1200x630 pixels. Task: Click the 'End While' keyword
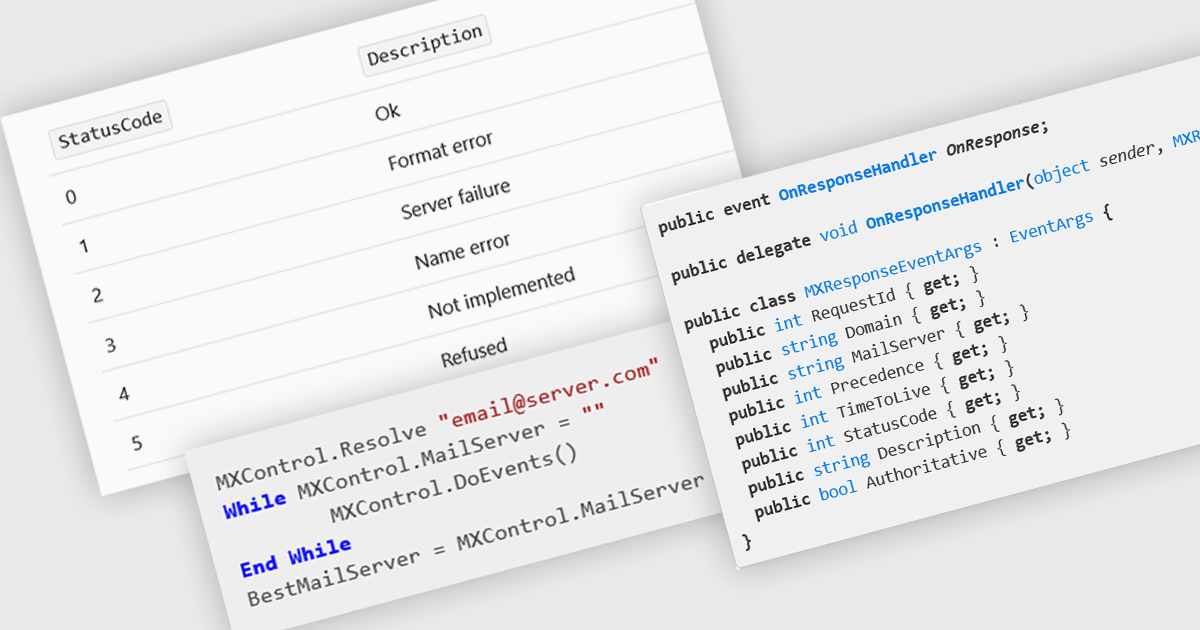click(x=296, y=556)
